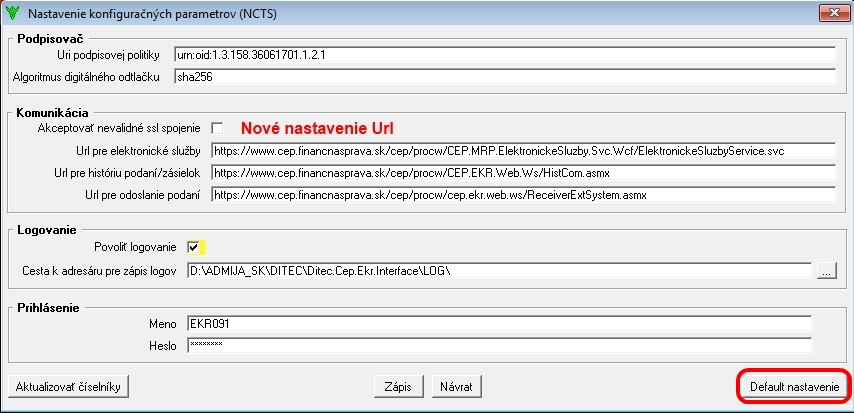Click the Meno field containing EKR091
Viewport: 854px width, 413px height.
pyautogui.click(x=499, y=324)
